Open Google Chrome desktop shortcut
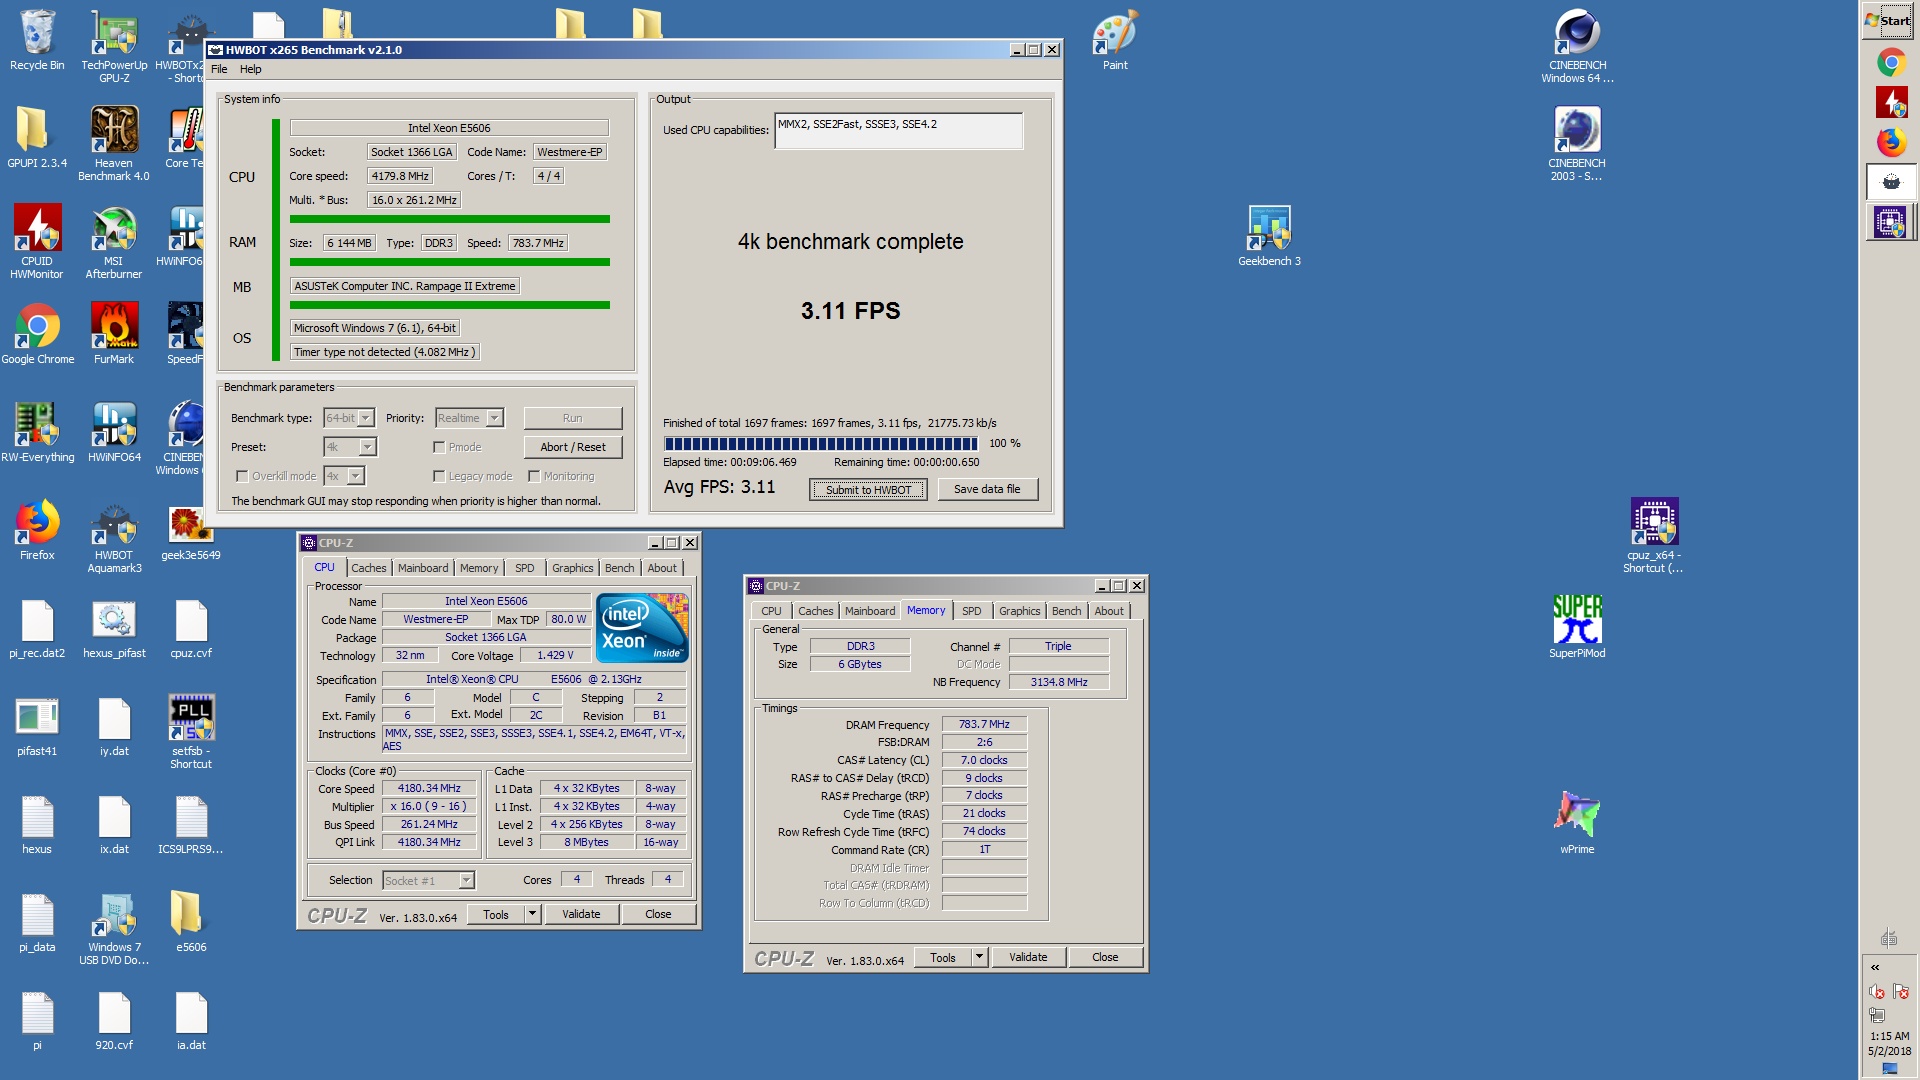 pyautogui.click(x=37, y=334)
